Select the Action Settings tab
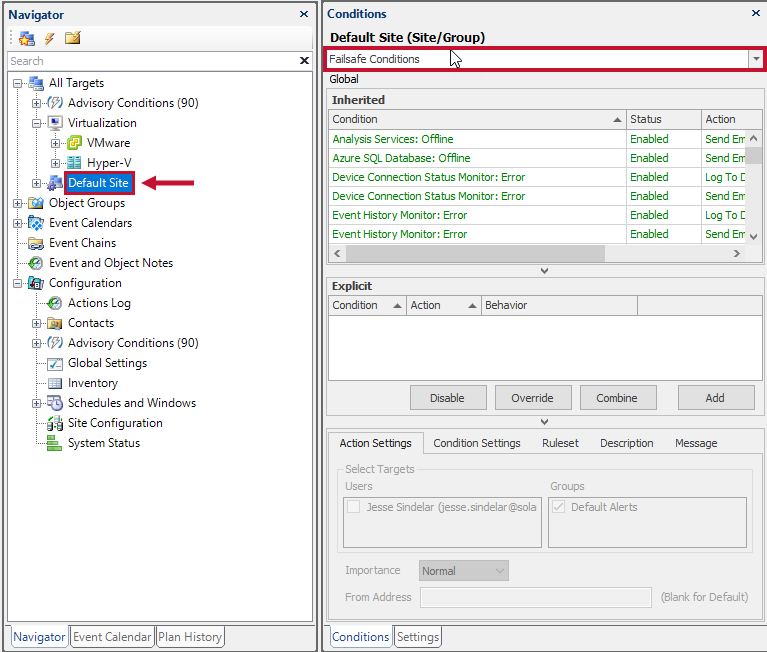This screenshot has width=767, height=652. click(x=375, y=443)
